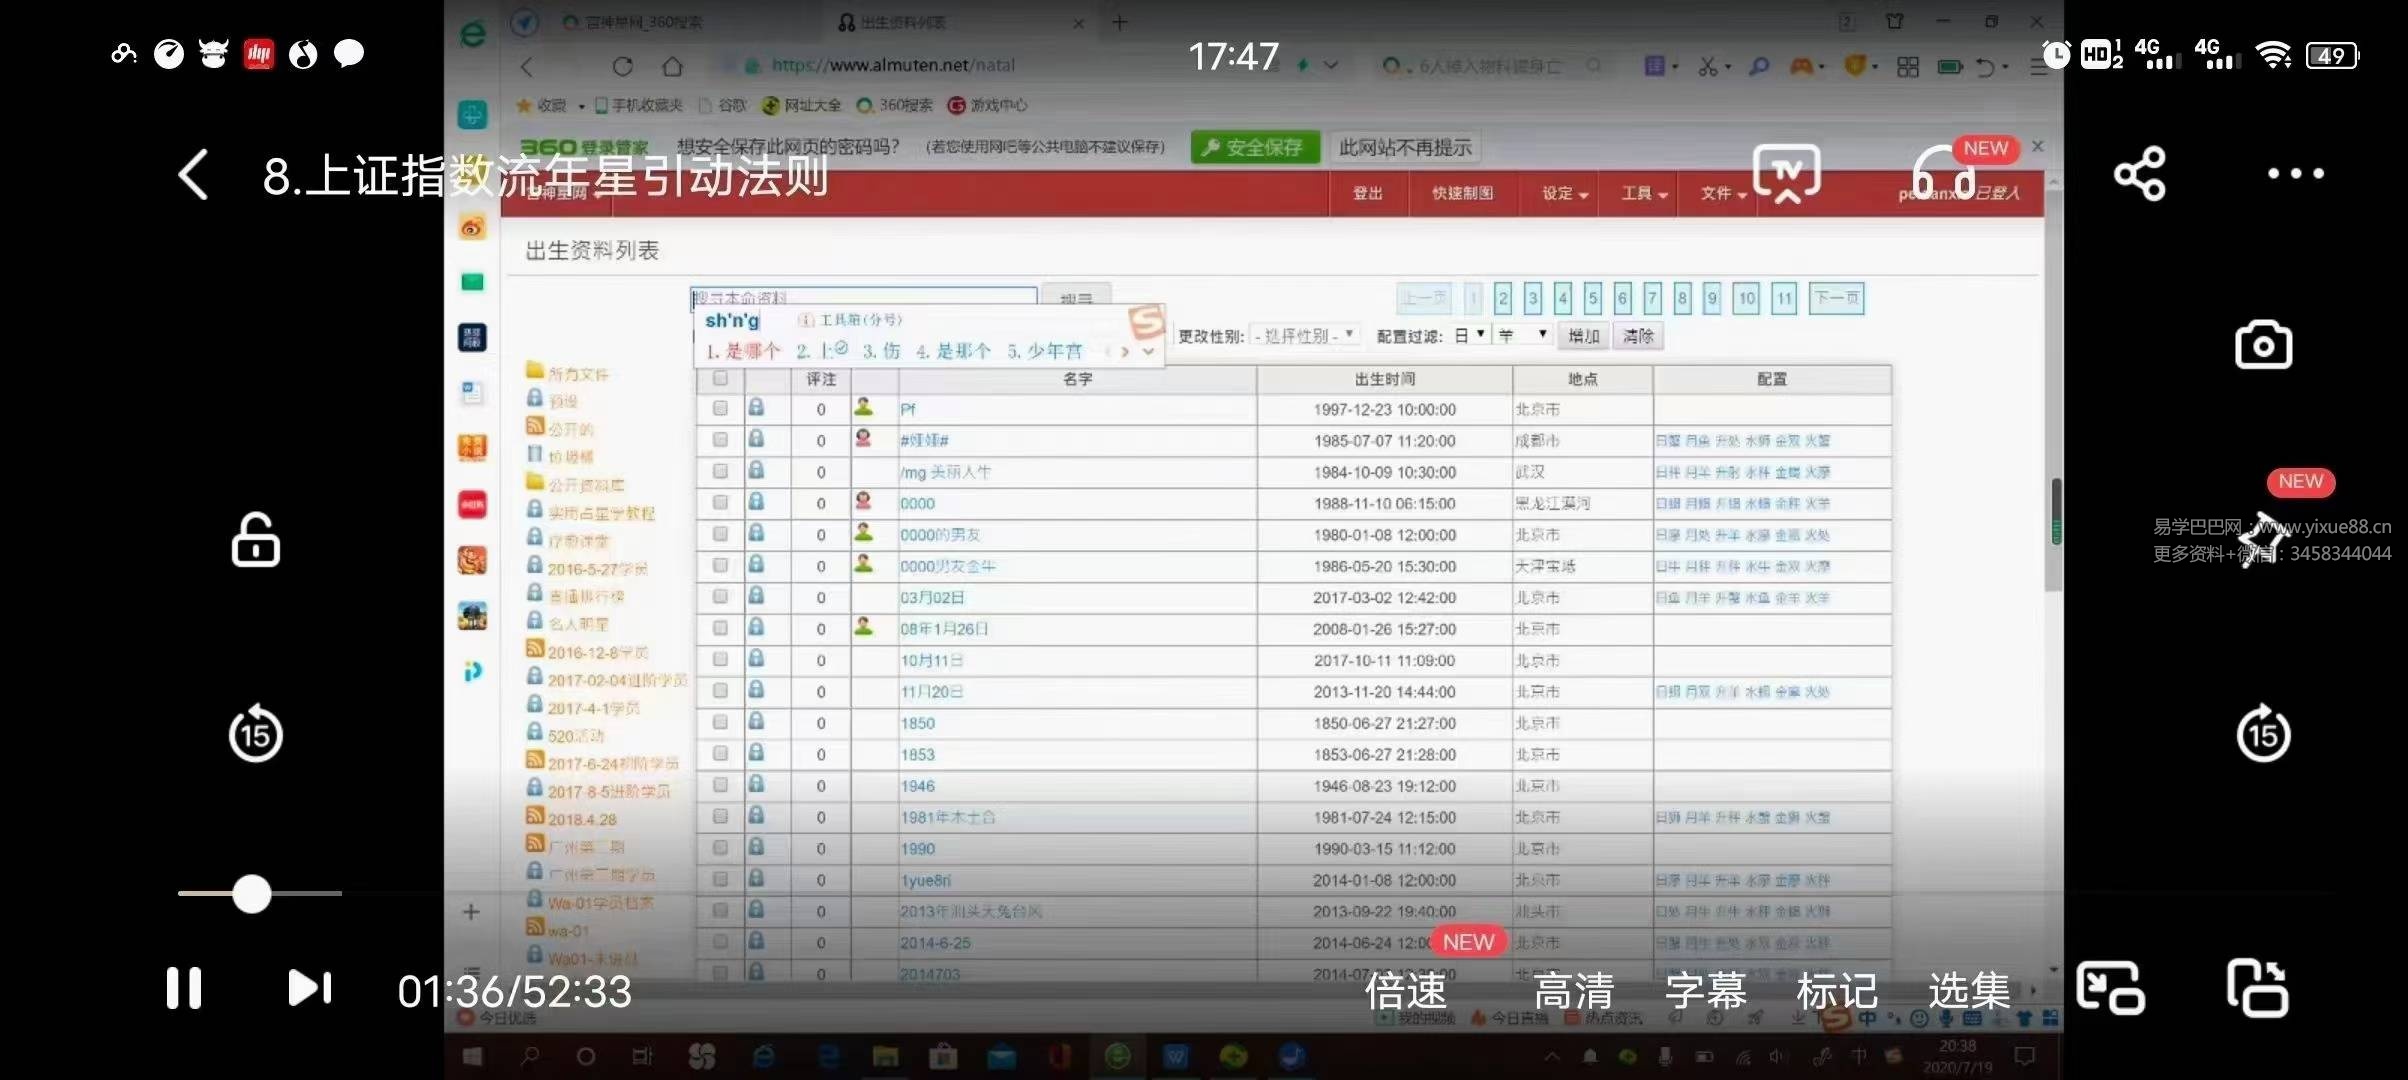
Task: Toggle the screen lock icon
Action: coord(255,541)
